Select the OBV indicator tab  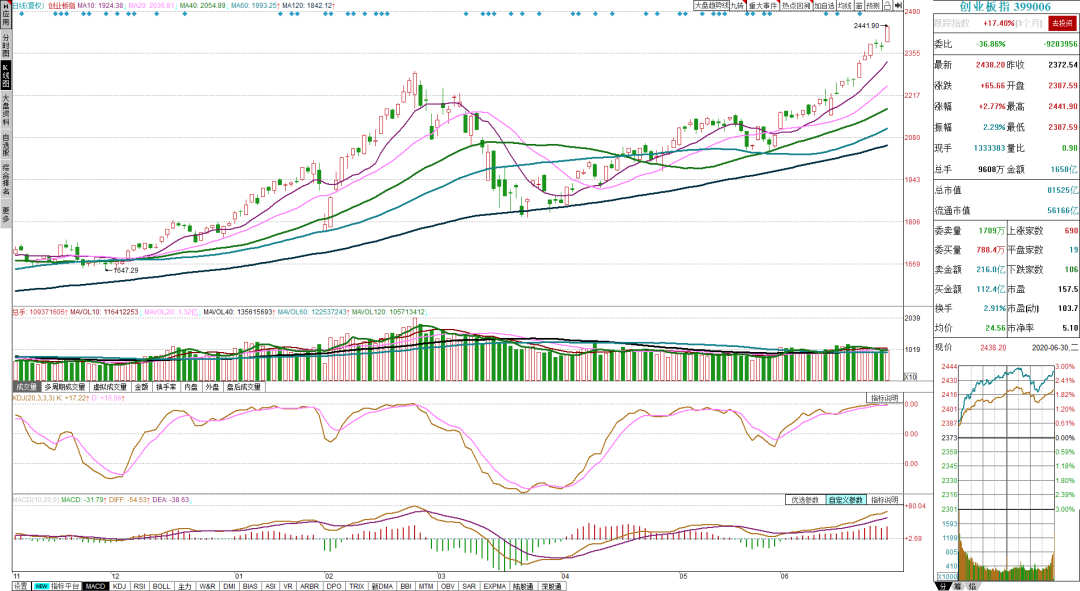tap(448, 586)
